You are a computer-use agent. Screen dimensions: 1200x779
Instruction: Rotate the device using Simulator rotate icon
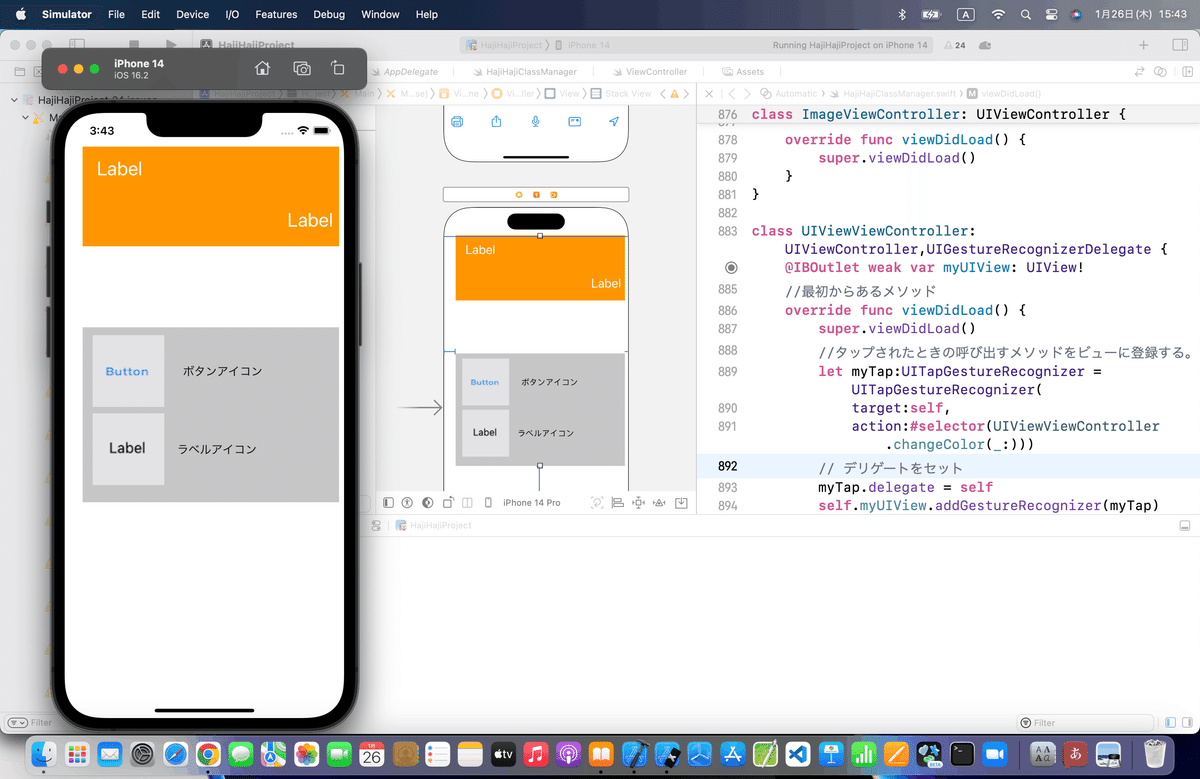tap(338, 68)
